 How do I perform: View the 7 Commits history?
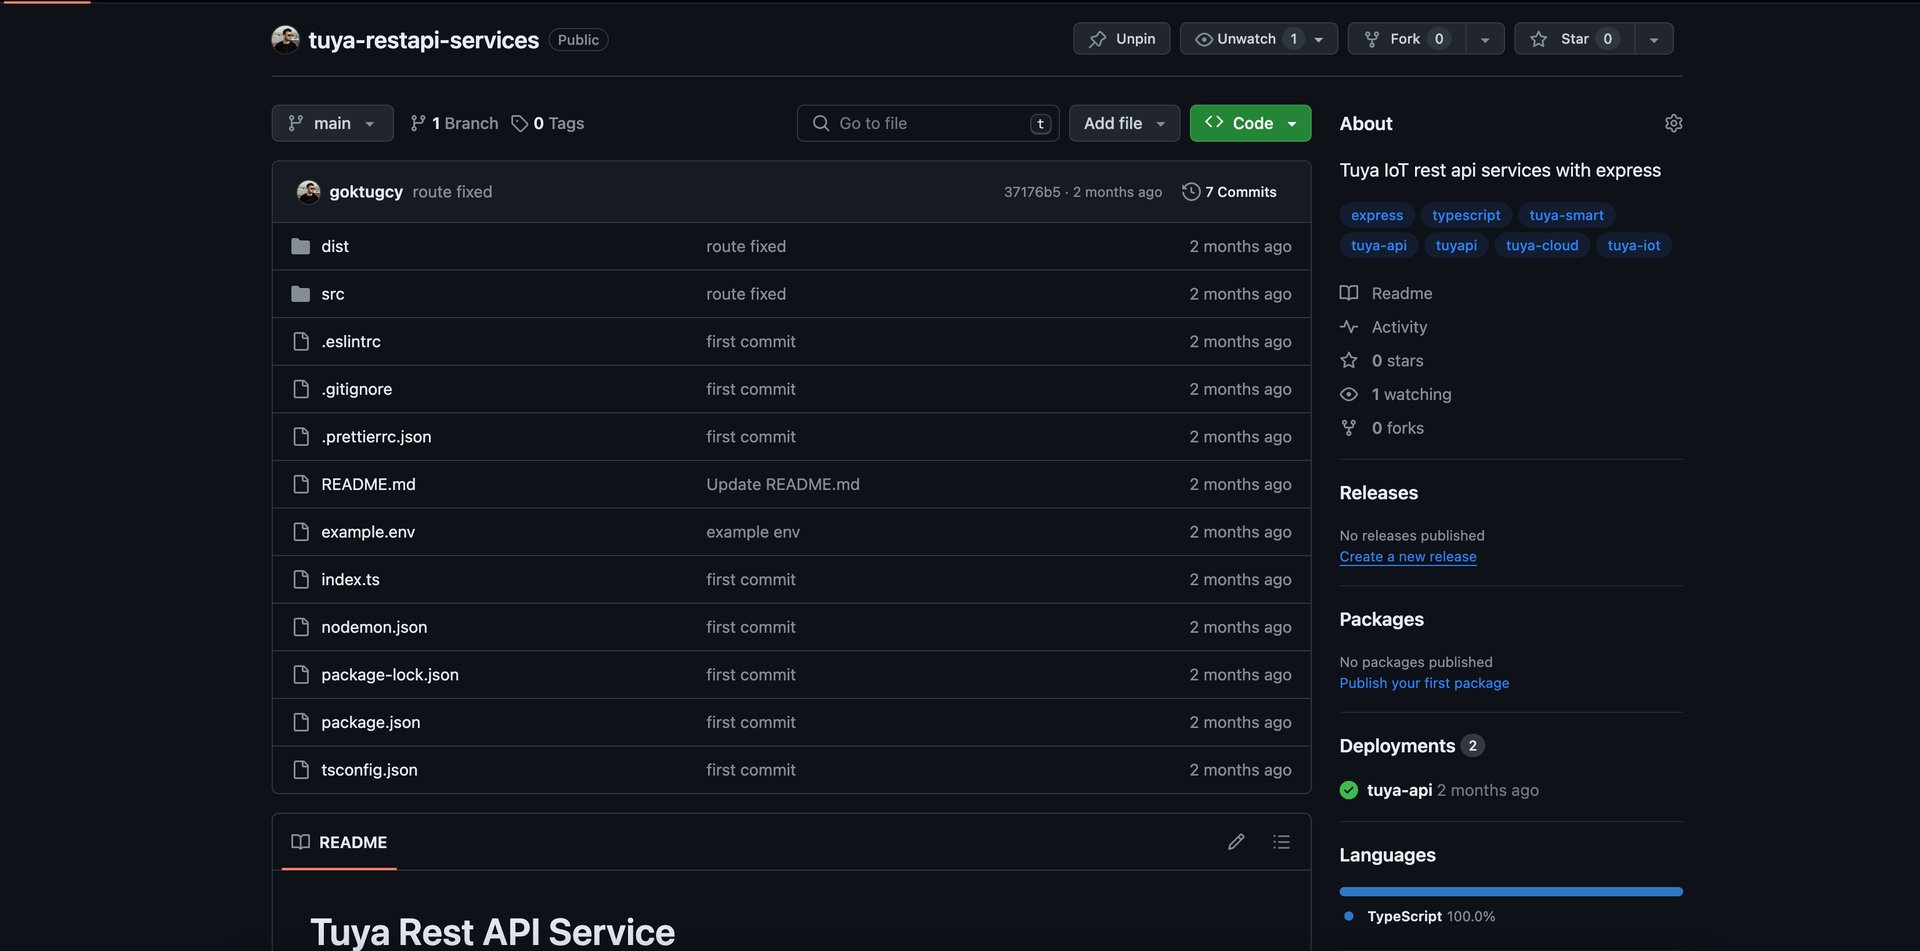pyautogui.click(x=1239, y=191)
